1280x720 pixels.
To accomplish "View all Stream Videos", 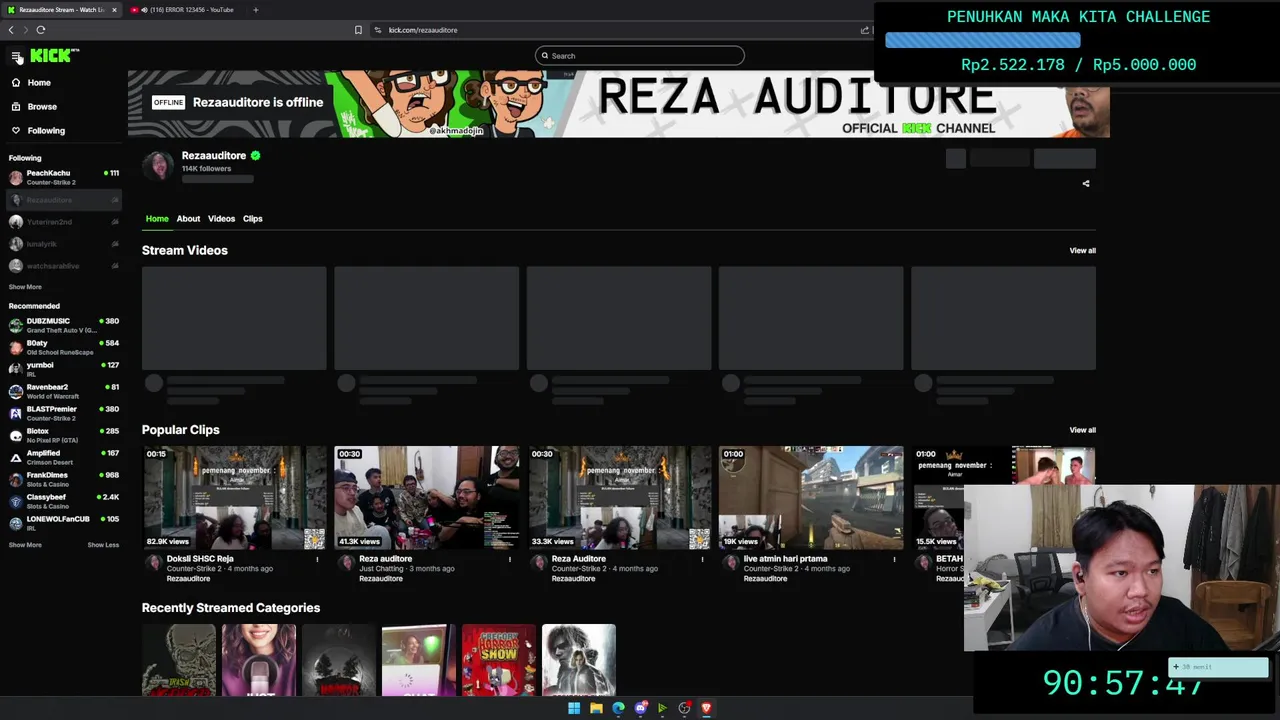I will (x=1082, y=251).
